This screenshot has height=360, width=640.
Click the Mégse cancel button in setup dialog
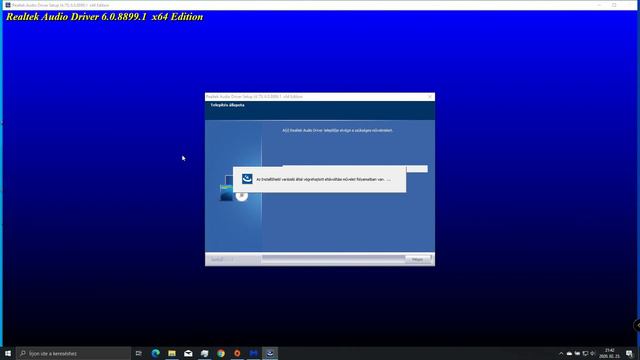click(418, 259)
